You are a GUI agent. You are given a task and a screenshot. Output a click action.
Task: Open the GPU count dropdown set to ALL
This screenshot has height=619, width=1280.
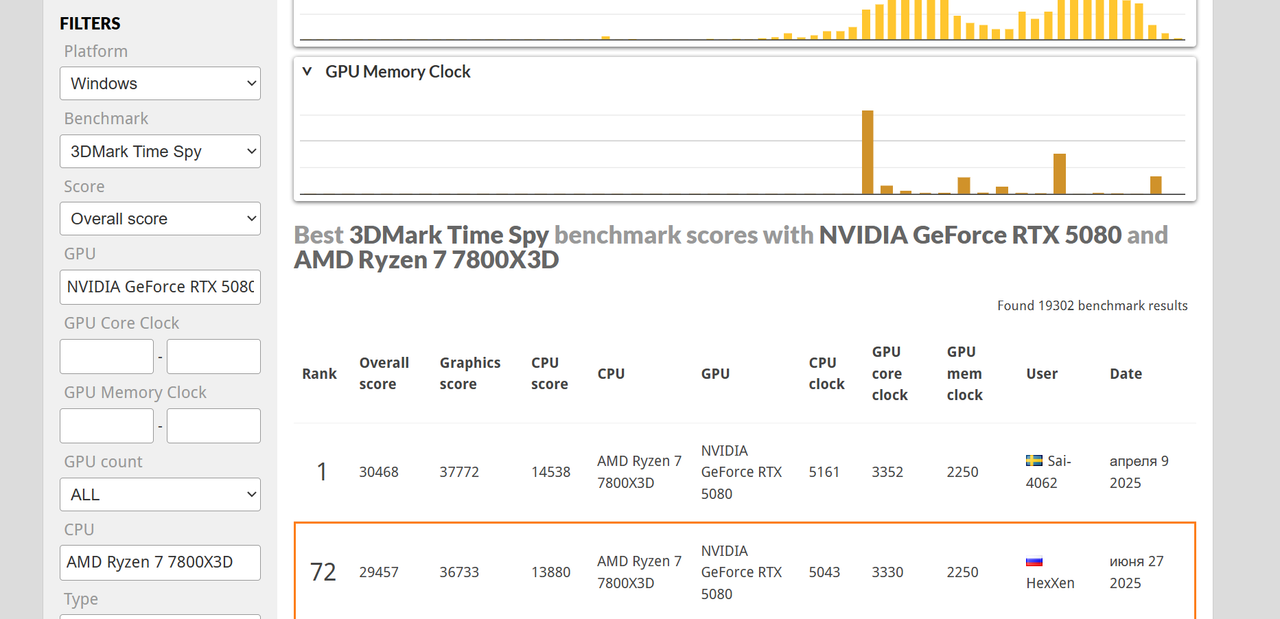(x=160, y=494)
